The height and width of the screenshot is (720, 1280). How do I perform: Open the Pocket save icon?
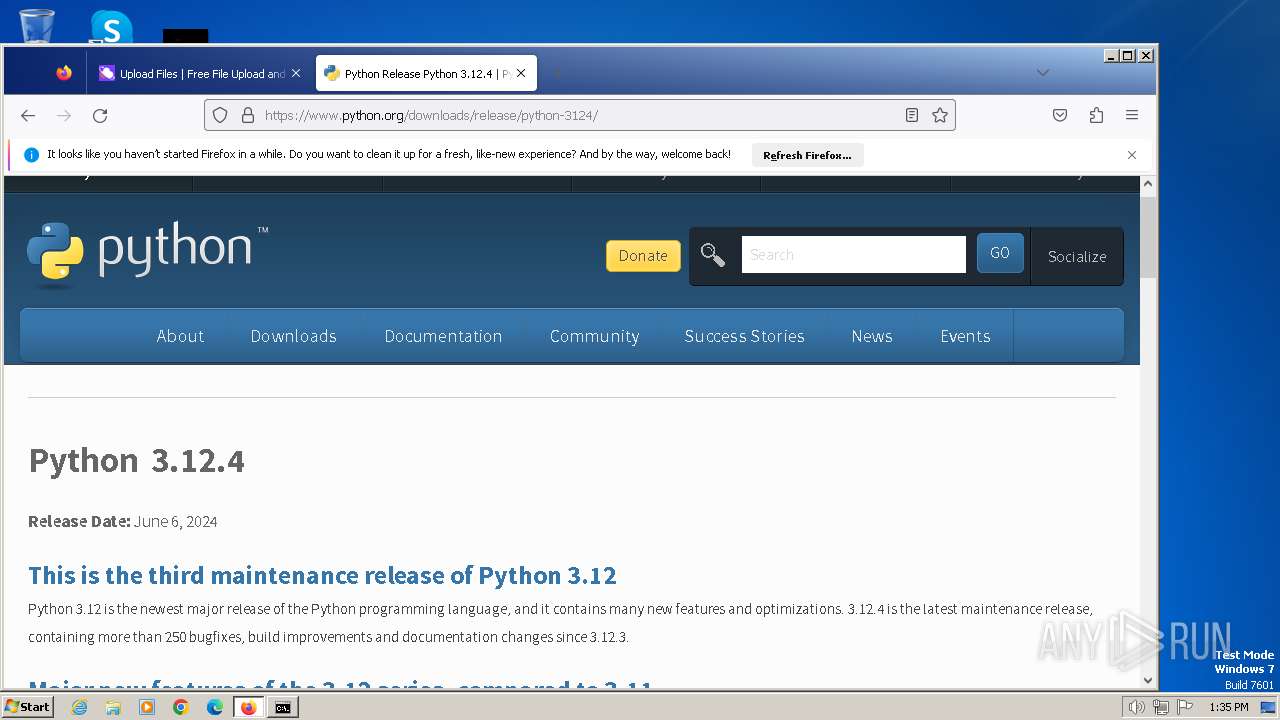pos(1060,115)
